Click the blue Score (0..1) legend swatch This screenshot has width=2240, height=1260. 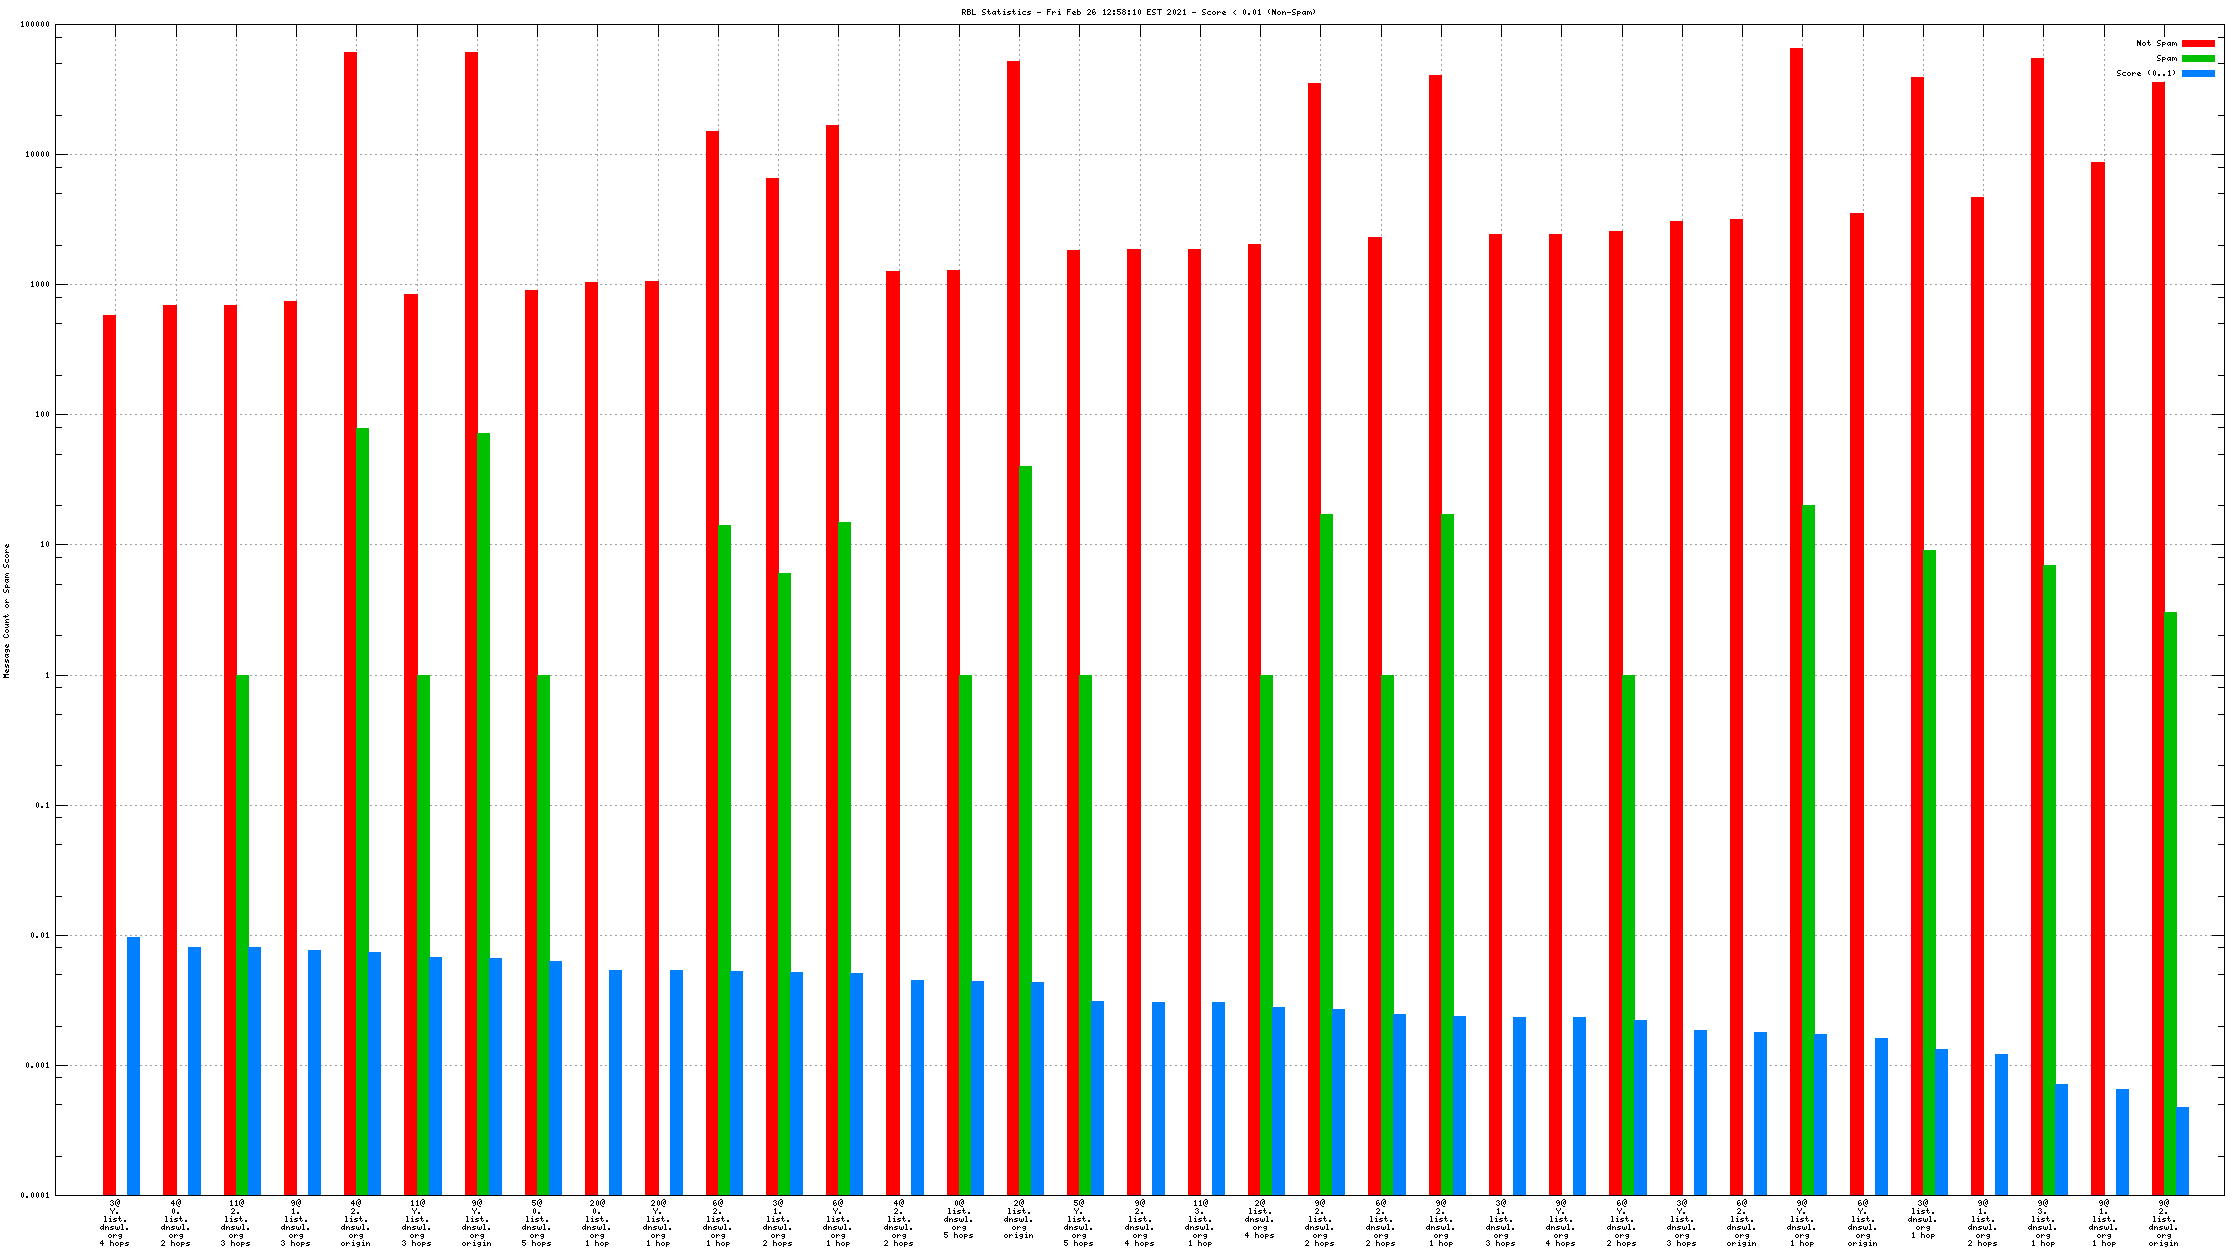[2198, 73]
